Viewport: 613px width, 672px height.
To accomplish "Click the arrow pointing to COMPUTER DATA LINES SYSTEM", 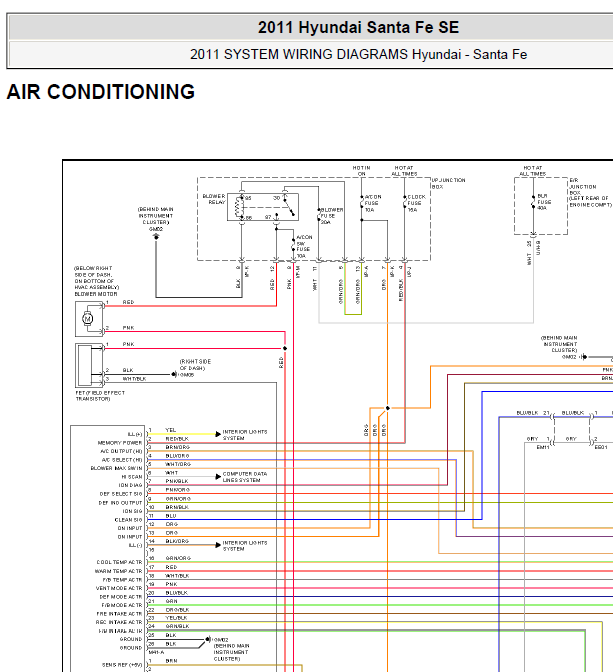I will 218,476.
